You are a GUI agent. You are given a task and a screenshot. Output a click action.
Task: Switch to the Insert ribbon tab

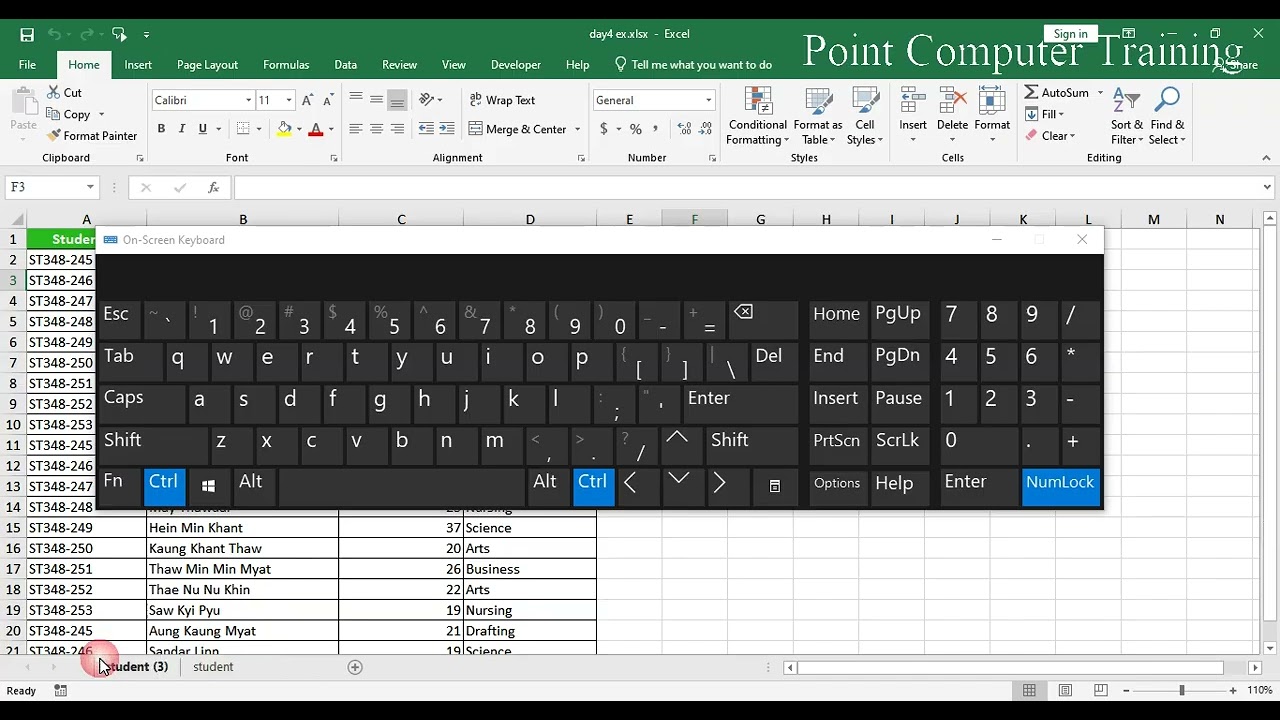(x=138, y=65)
